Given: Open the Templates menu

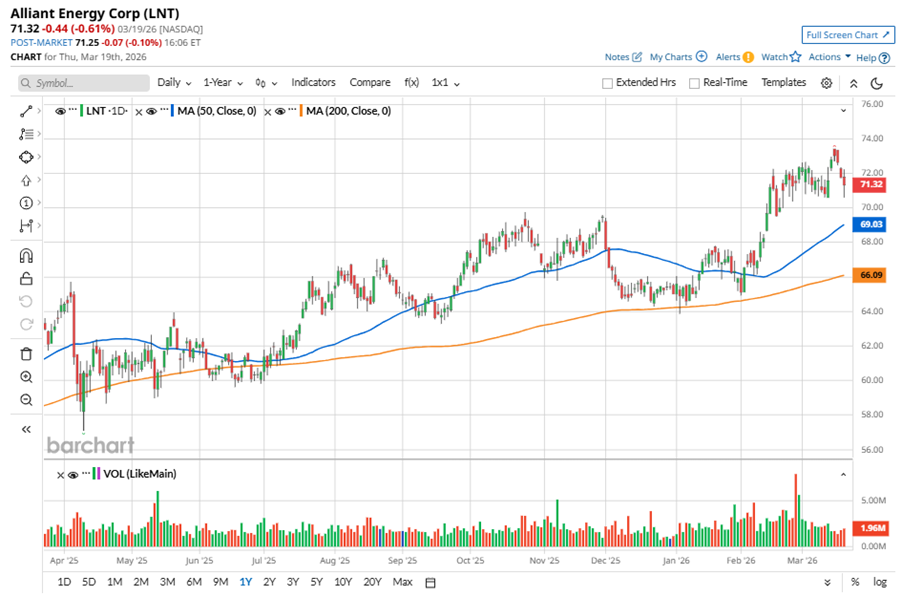Looking at the screenshot, I should tap(783, 82).
